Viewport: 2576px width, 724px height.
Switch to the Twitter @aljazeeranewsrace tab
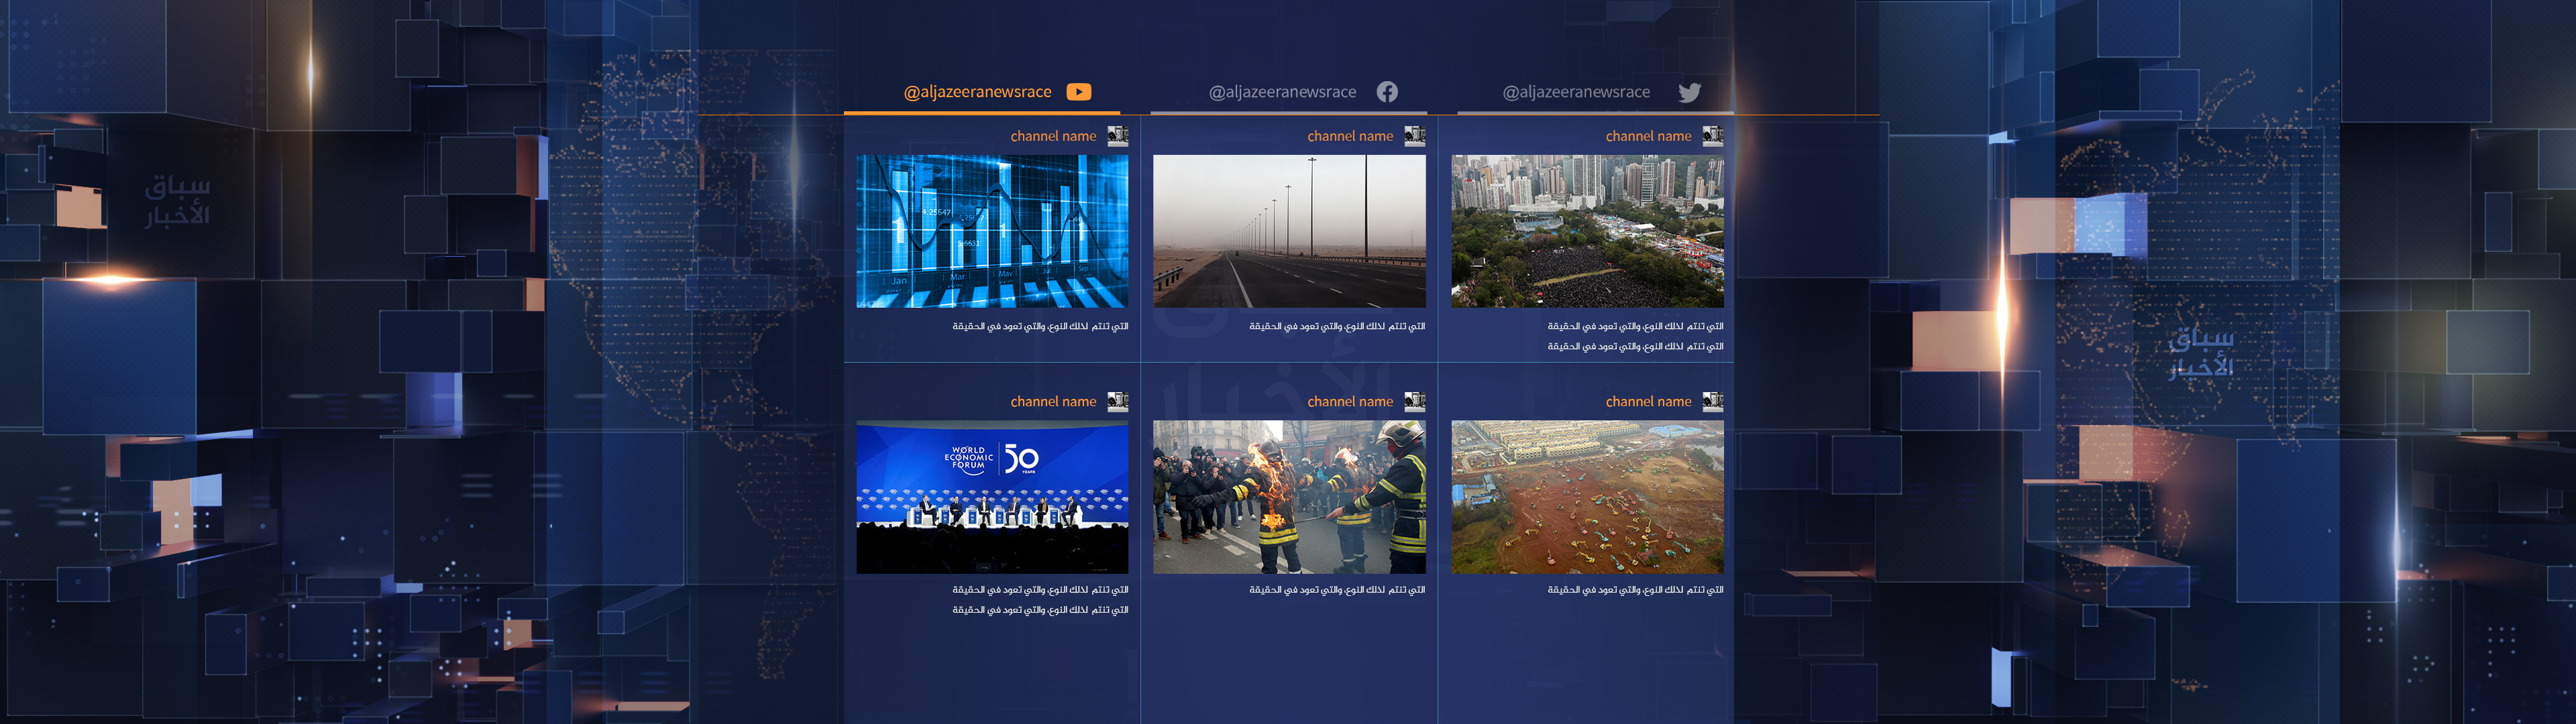point(1576,92)
